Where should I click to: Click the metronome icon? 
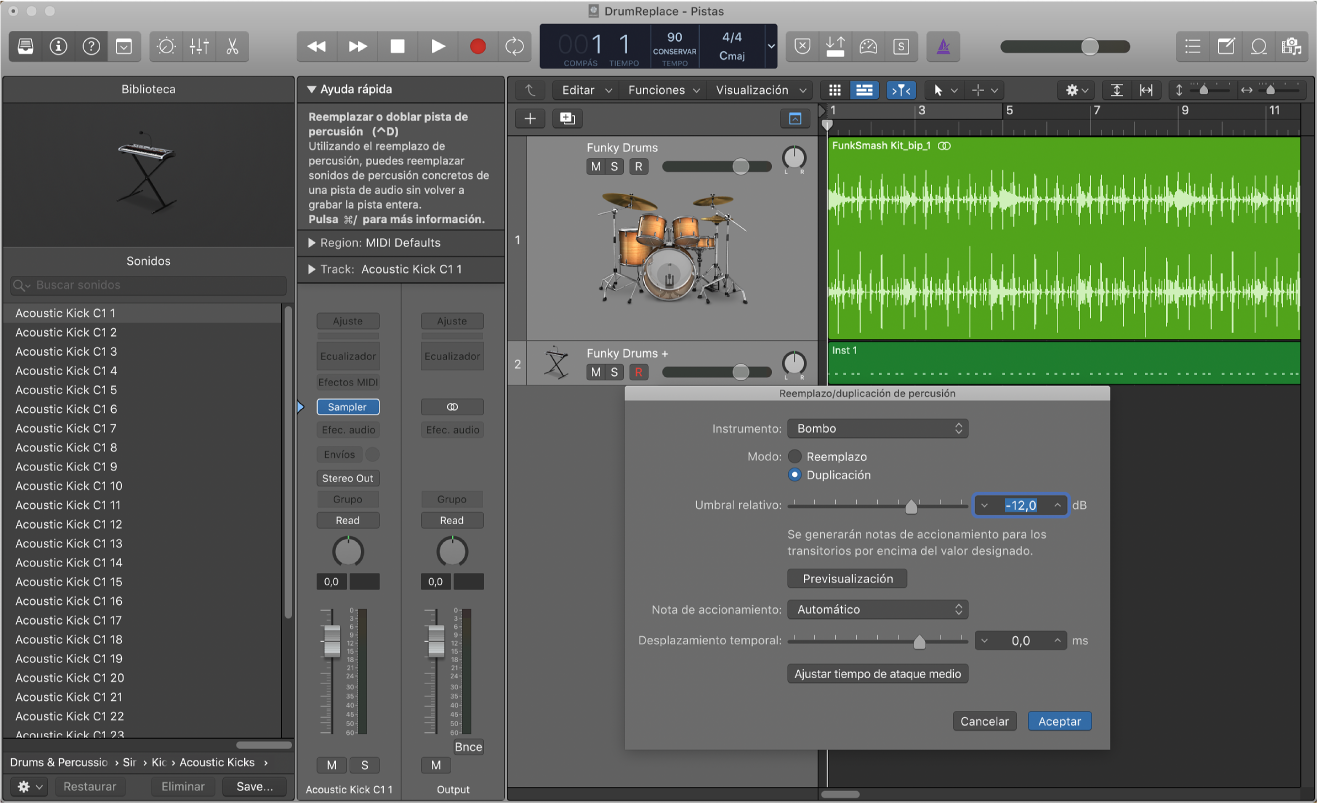click(x=942, y=46)
